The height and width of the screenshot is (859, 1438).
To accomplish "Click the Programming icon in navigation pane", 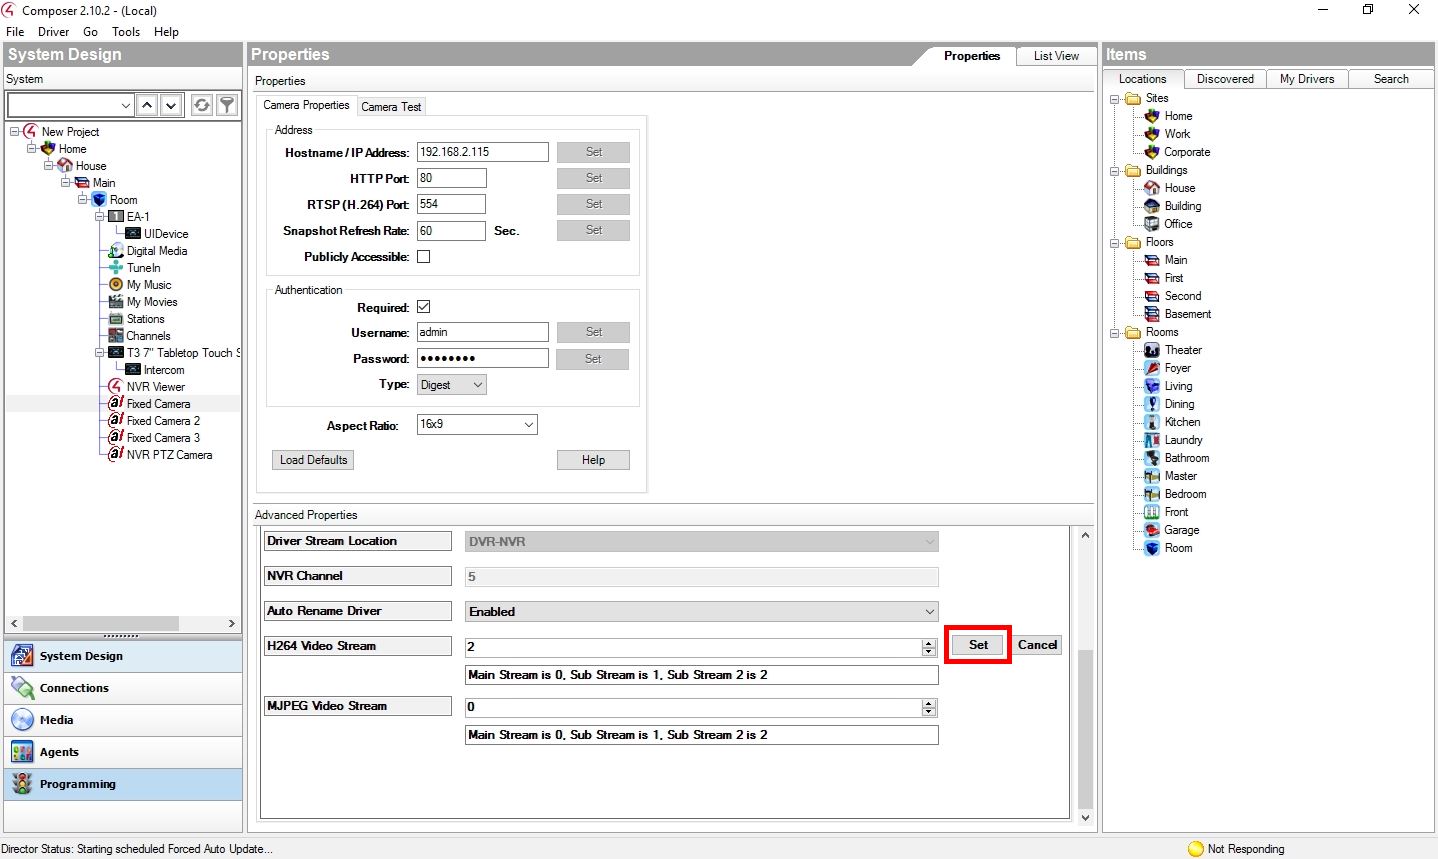I will click(22, 784).
